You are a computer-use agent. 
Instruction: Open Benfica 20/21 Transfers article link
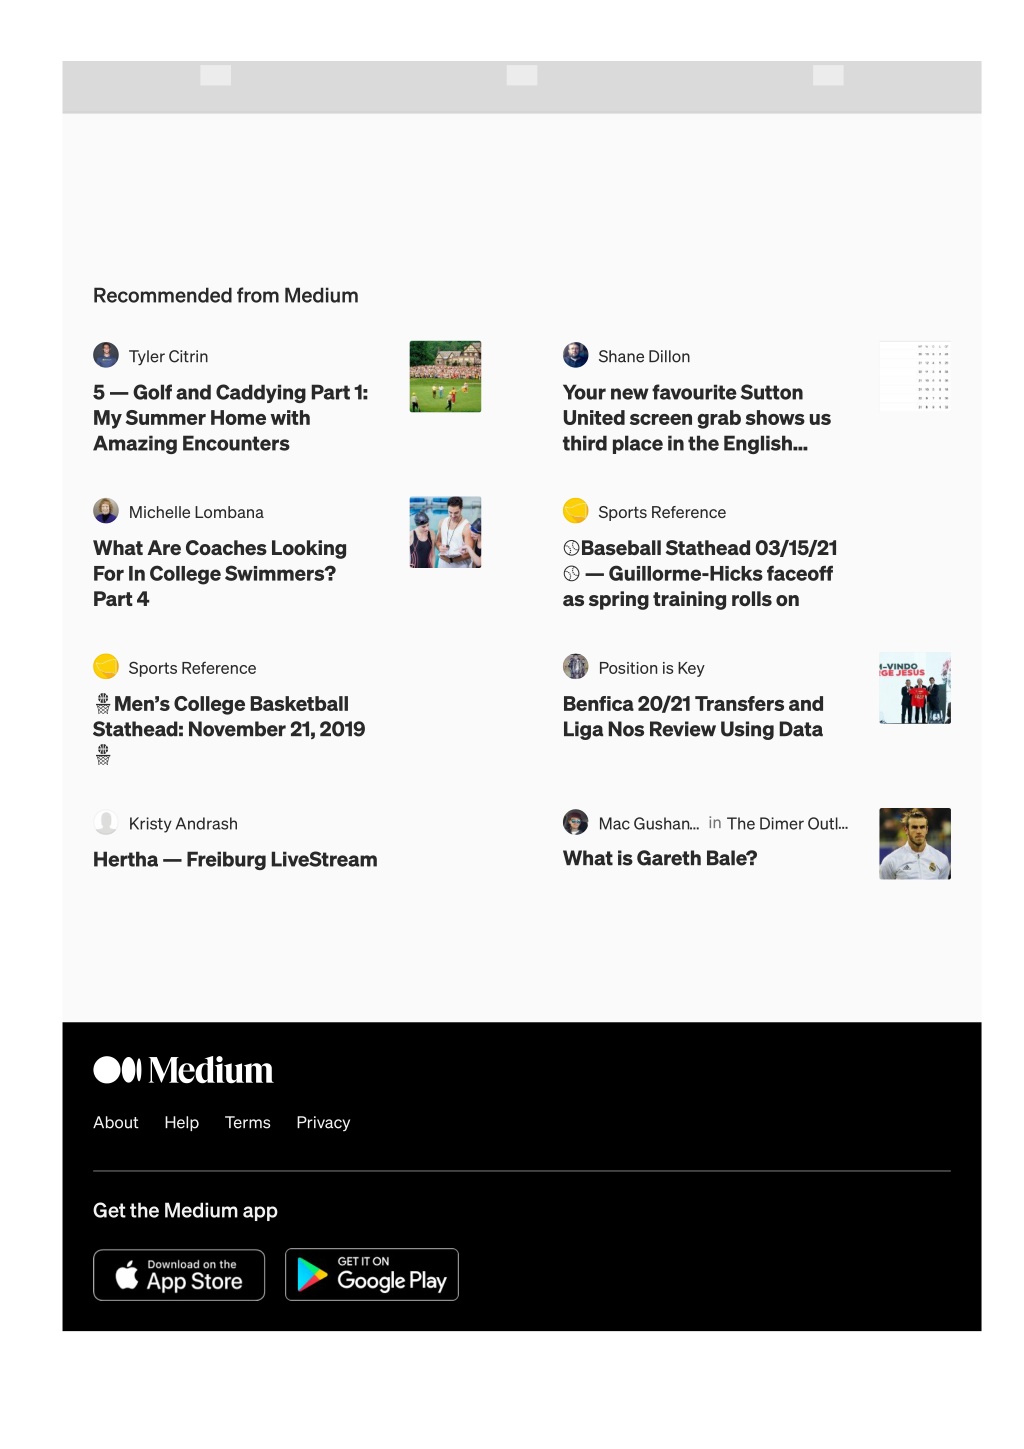(x=693, y=717)
